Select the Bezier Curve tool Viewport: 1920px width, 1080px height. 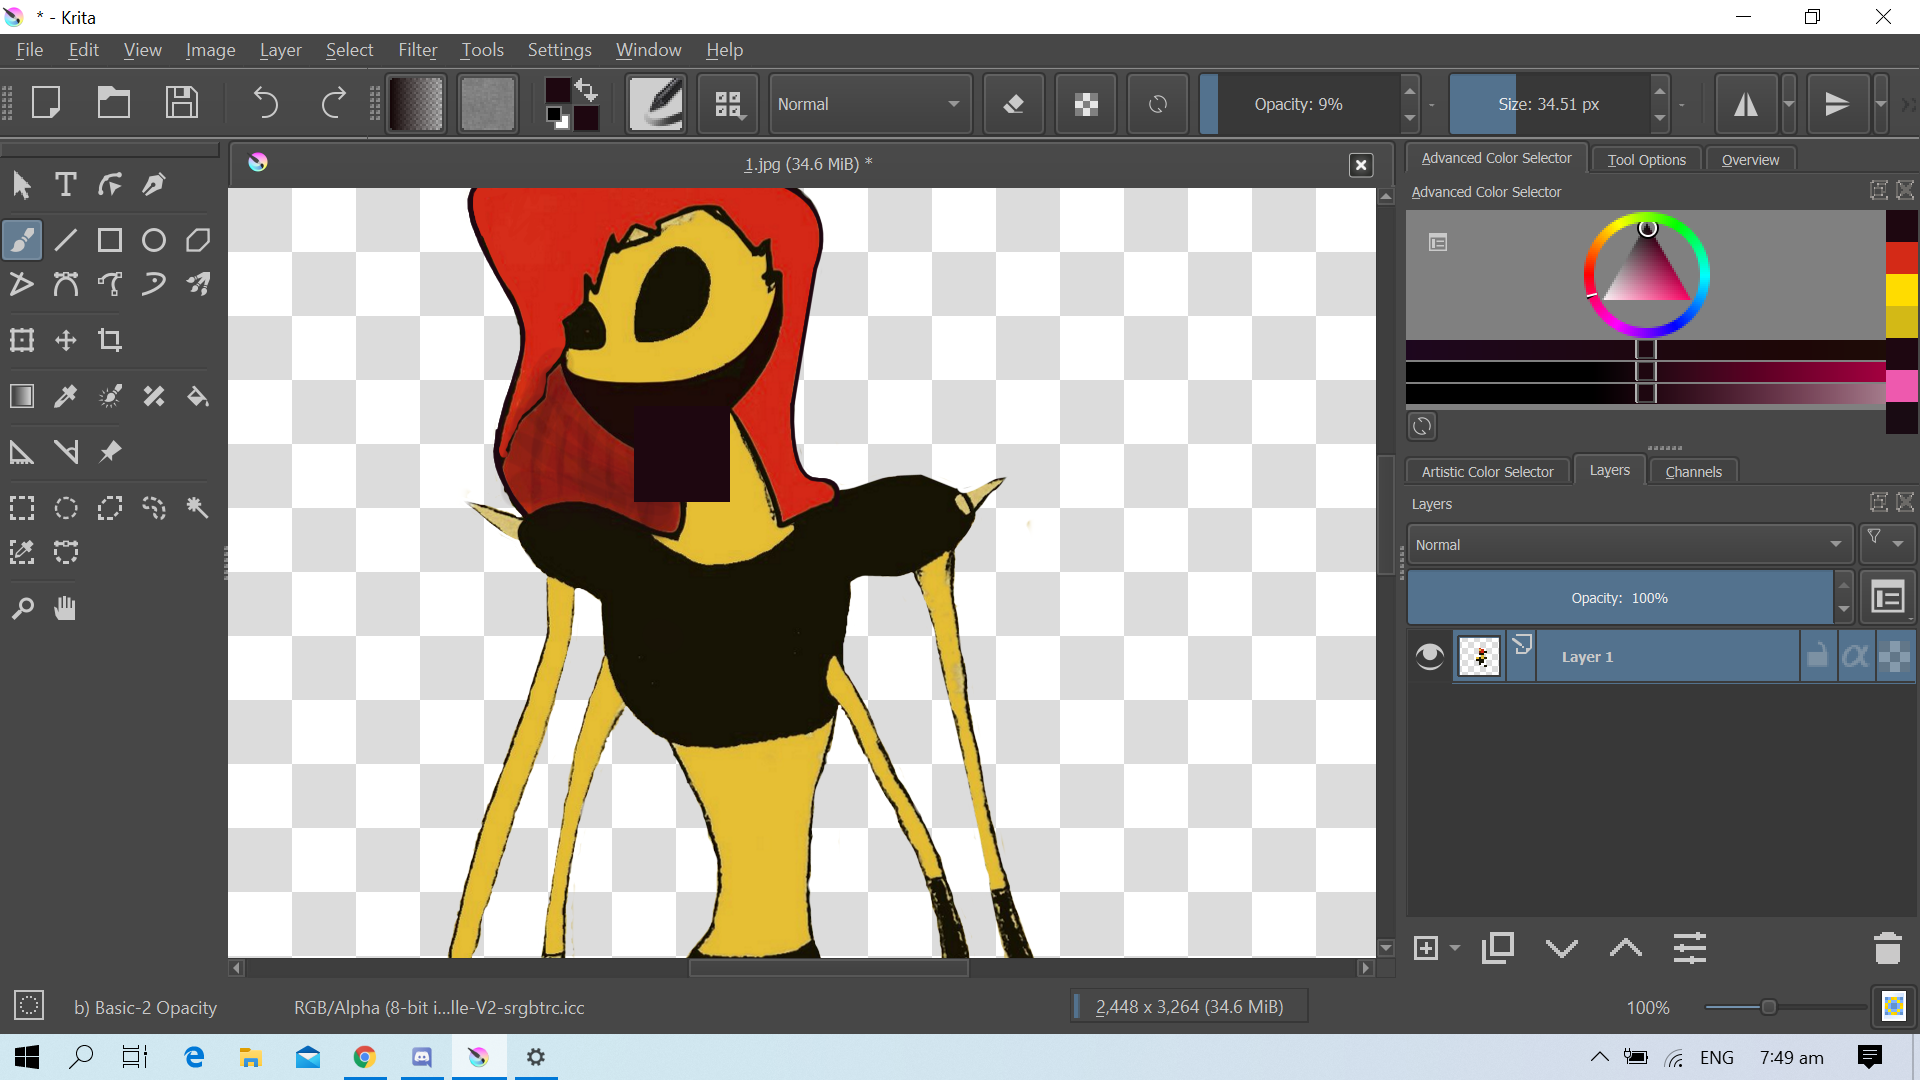click(66, 284)
